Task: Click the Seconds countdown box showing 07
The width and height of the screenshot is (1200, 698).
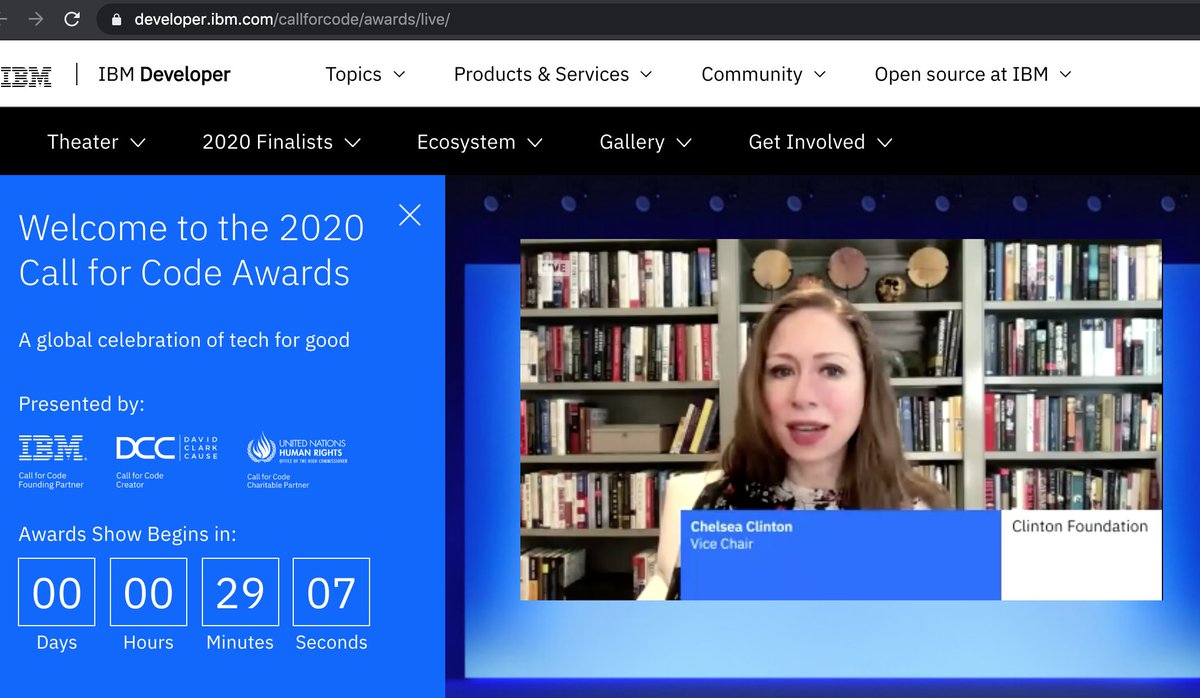Action: pyautogui.click(x=331, y=593)
